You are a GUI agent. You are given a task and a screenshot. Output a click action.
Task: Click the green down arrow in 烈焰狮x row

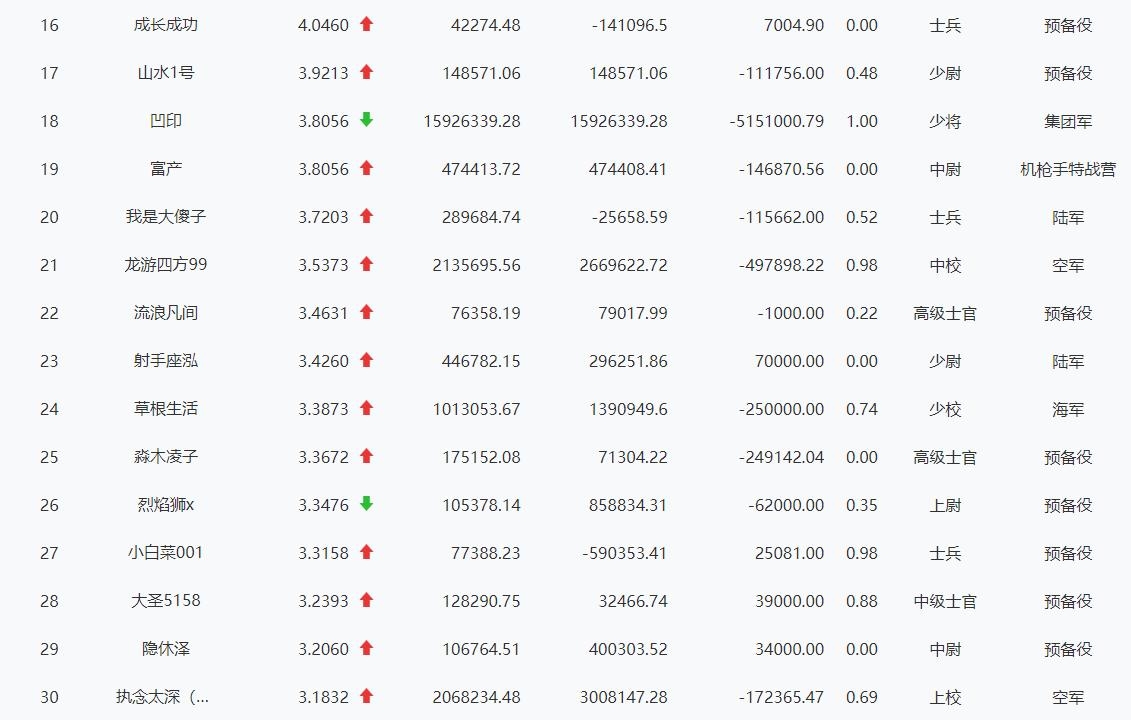[x=366, y=504]
